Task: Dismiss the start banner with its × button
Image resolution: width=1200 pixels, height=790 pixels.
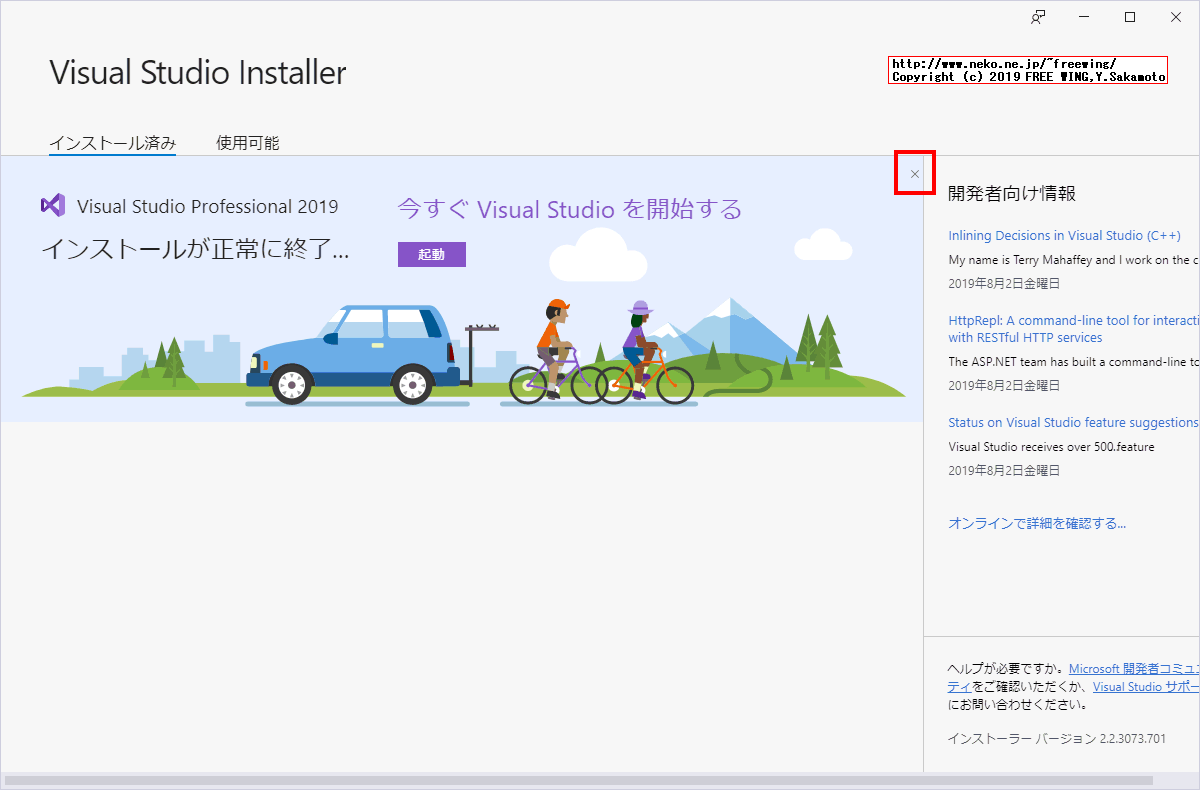Action: coord(914,172)
